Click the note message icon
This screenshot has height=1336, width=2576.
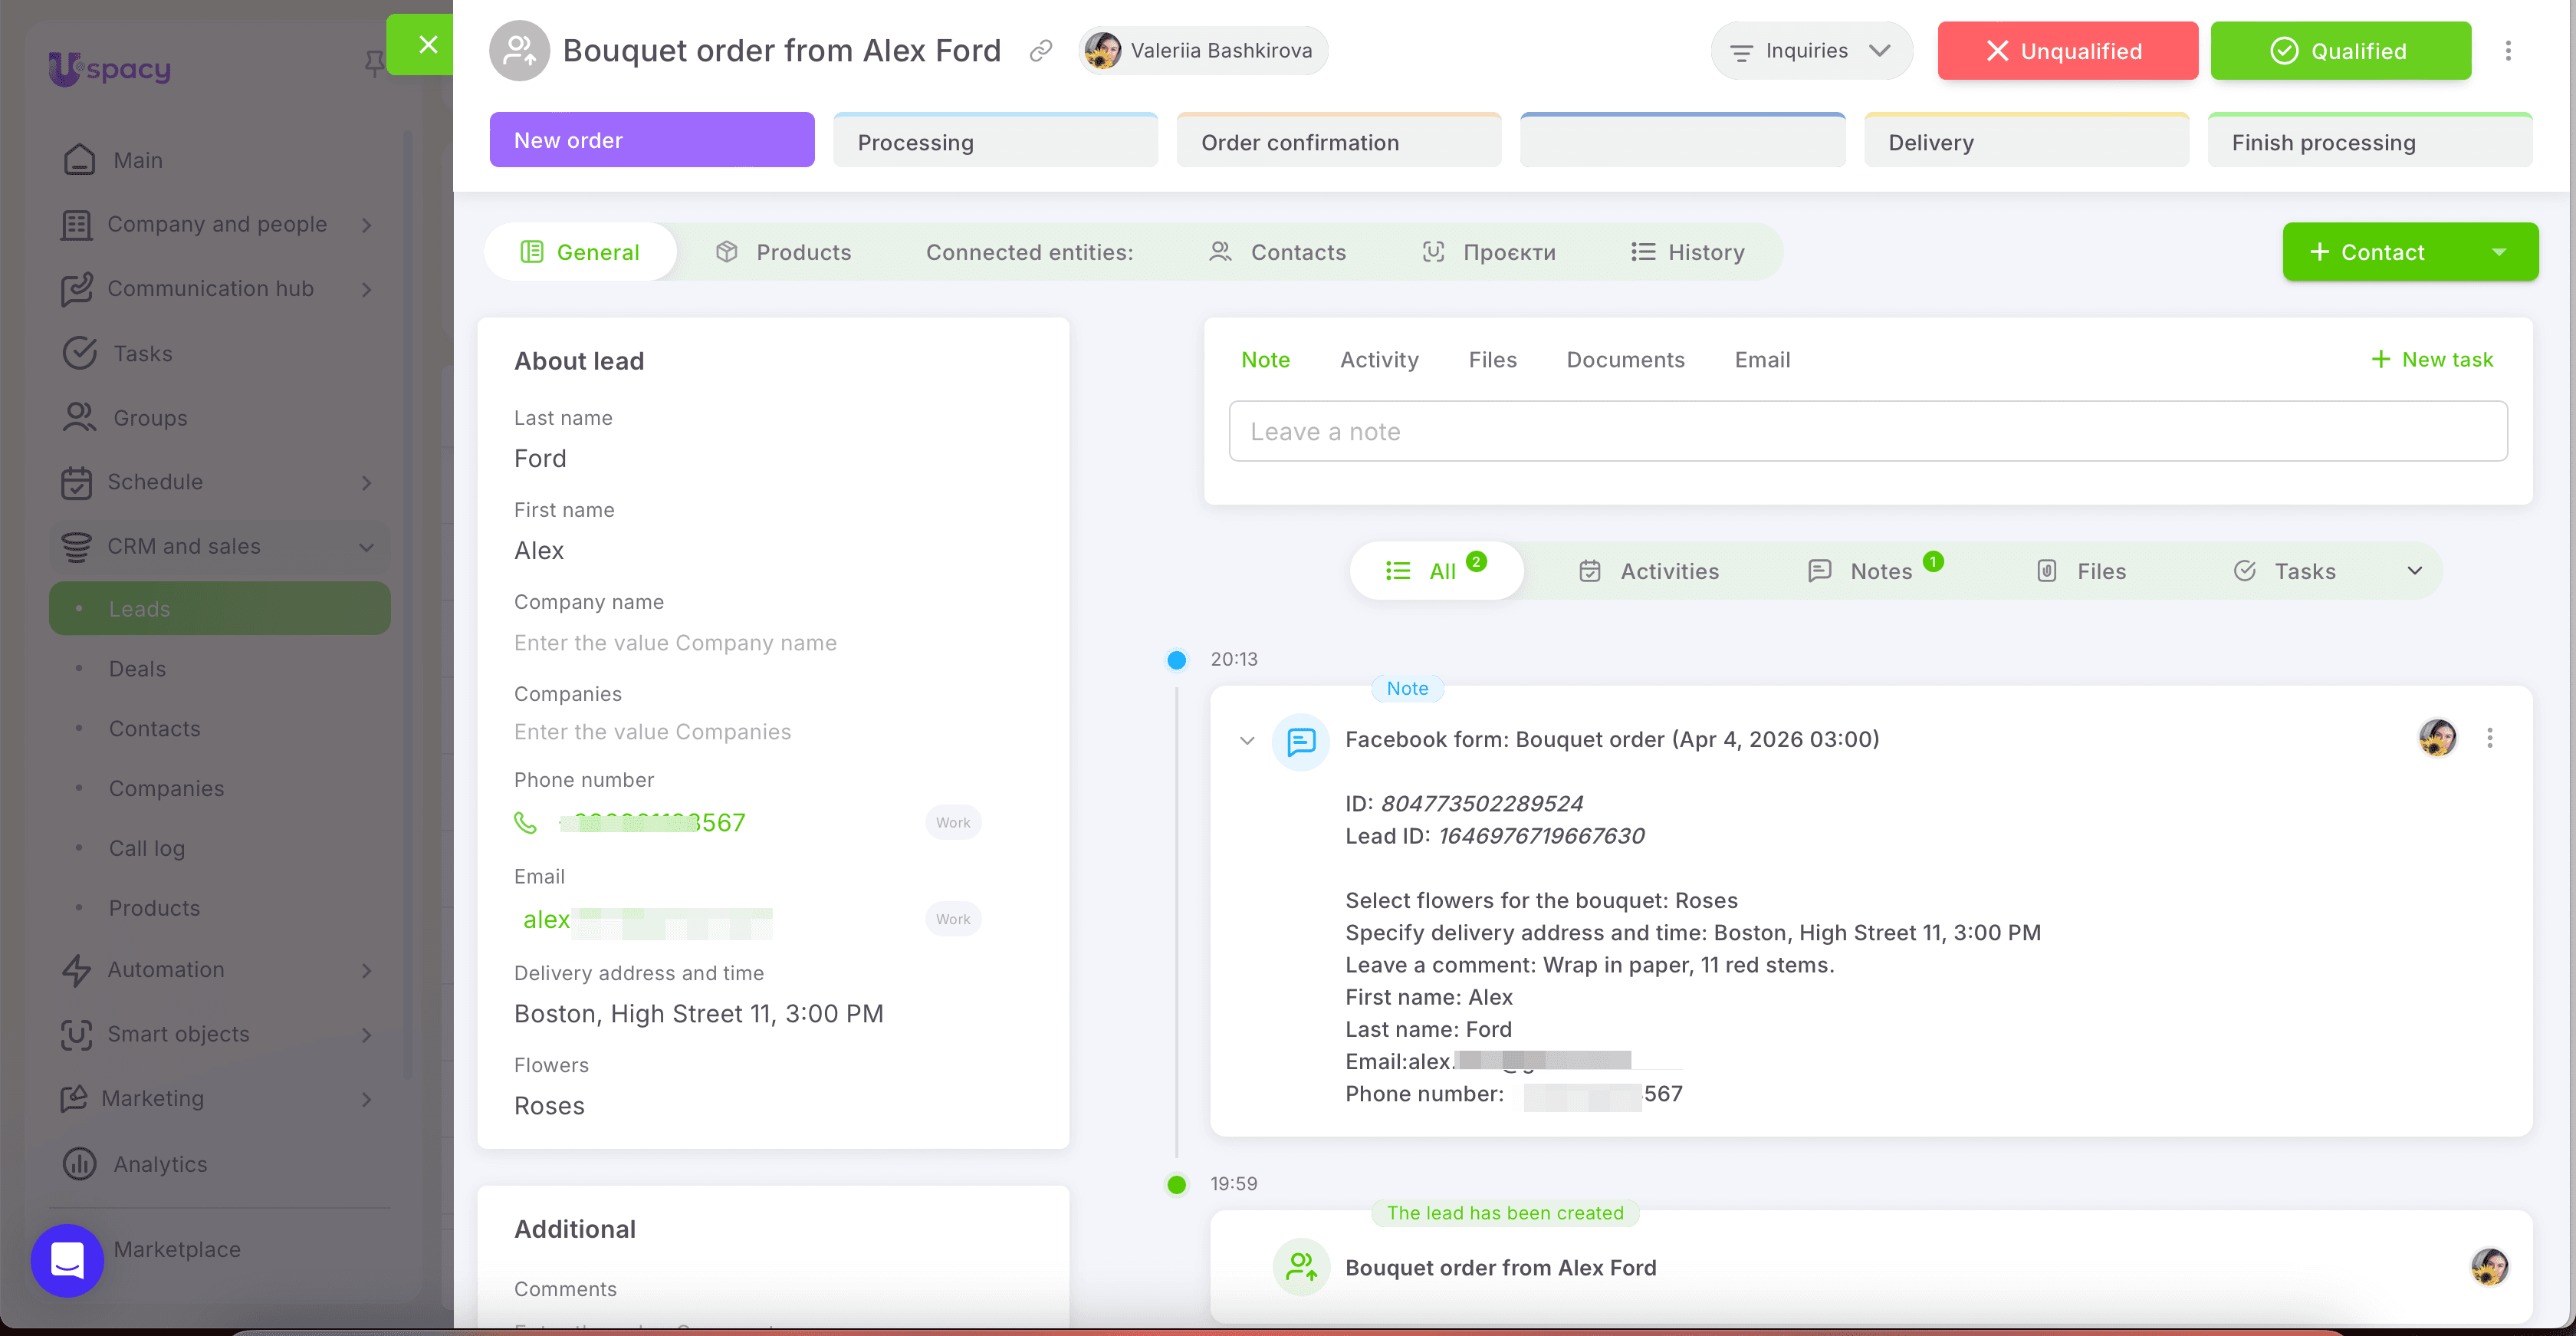coord(1300,741)
